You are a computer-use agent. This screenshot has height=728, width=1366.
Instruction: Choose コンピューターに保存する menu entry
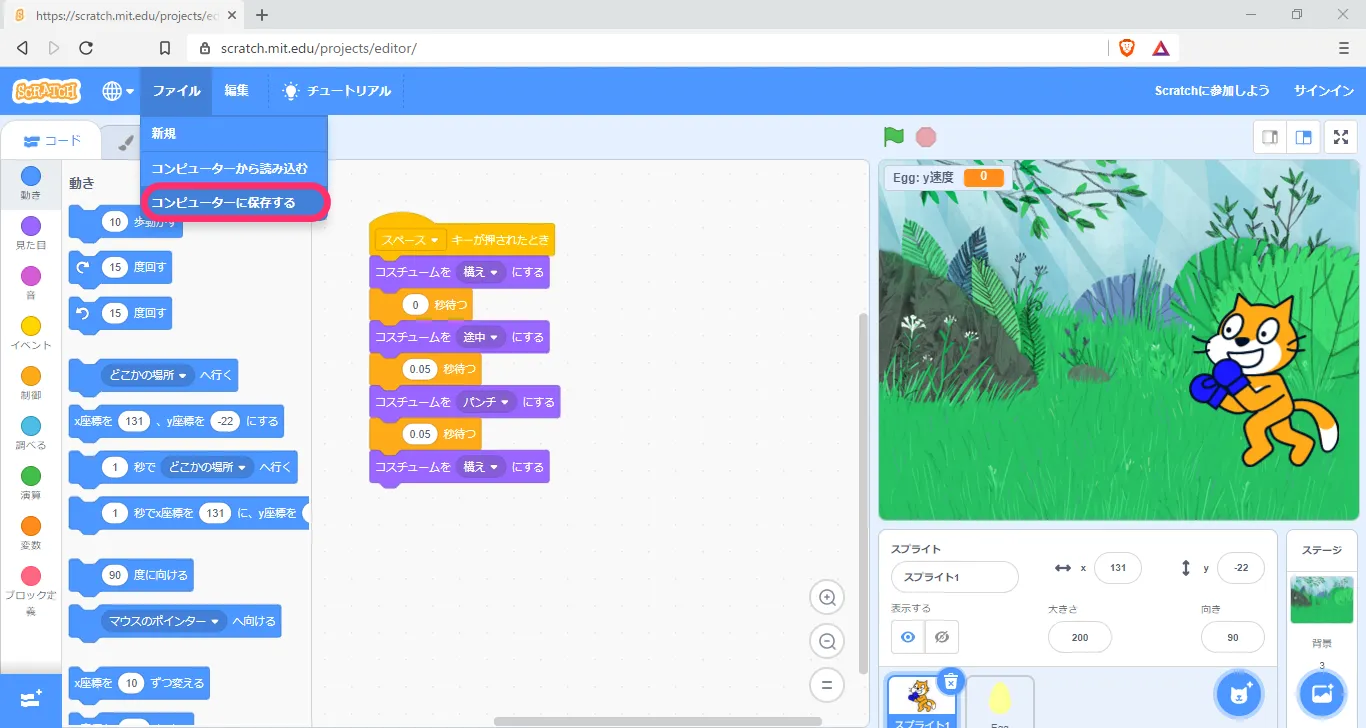pos(234,203)
